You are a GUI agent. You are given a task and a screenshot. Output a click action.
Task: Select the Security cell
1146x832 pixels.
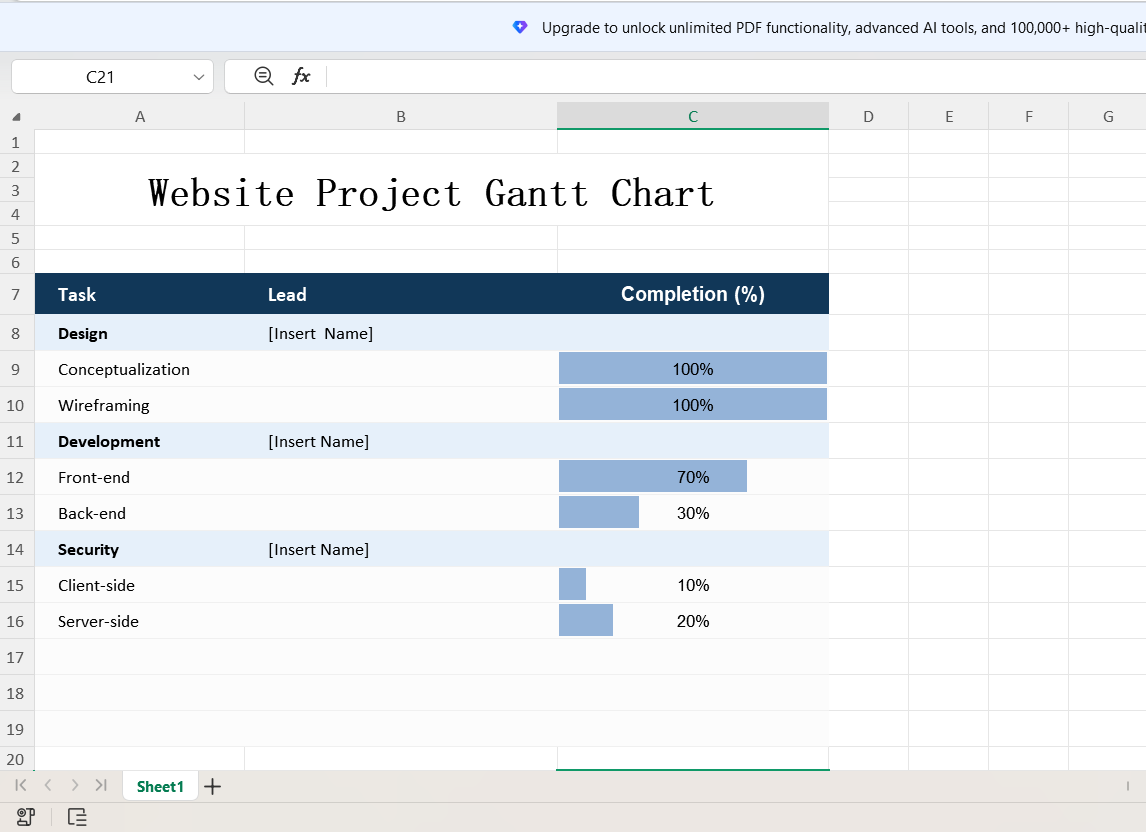point(140,550)
